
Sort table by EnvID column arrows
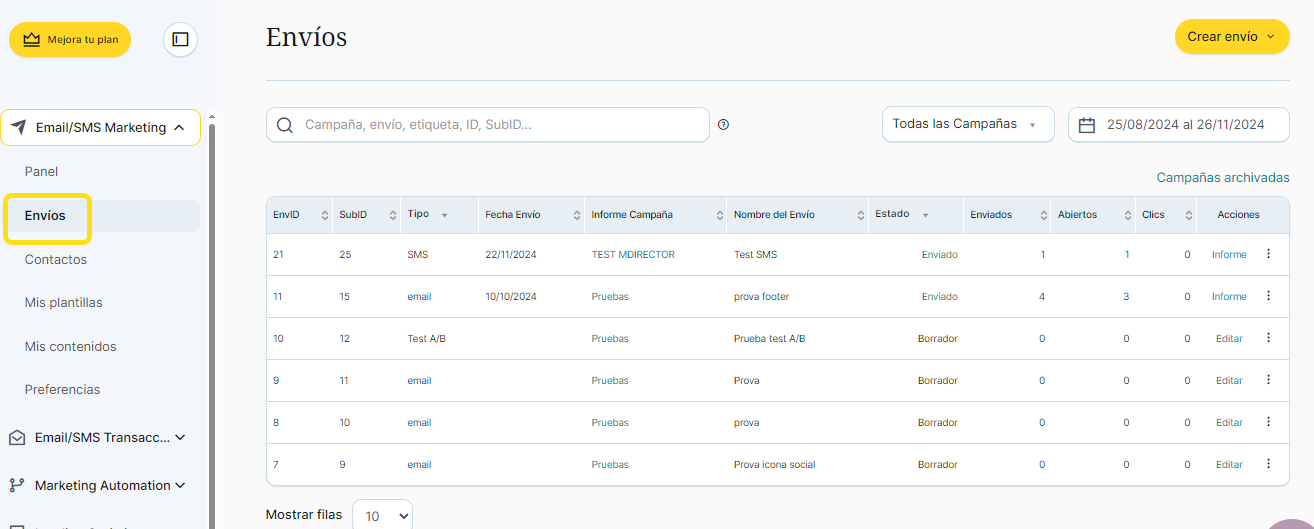[x=324, y=215]
